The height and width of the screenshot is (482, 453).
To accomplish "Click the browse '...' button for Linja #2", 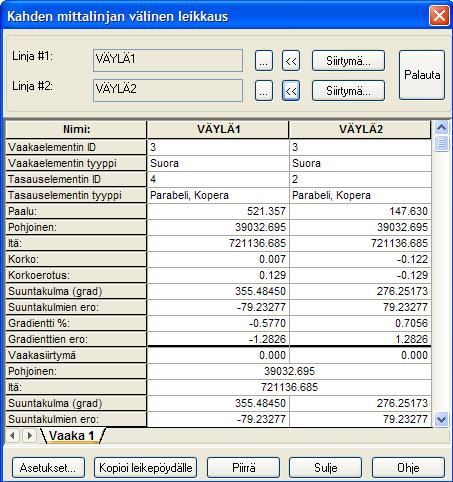I will [264, 91].
